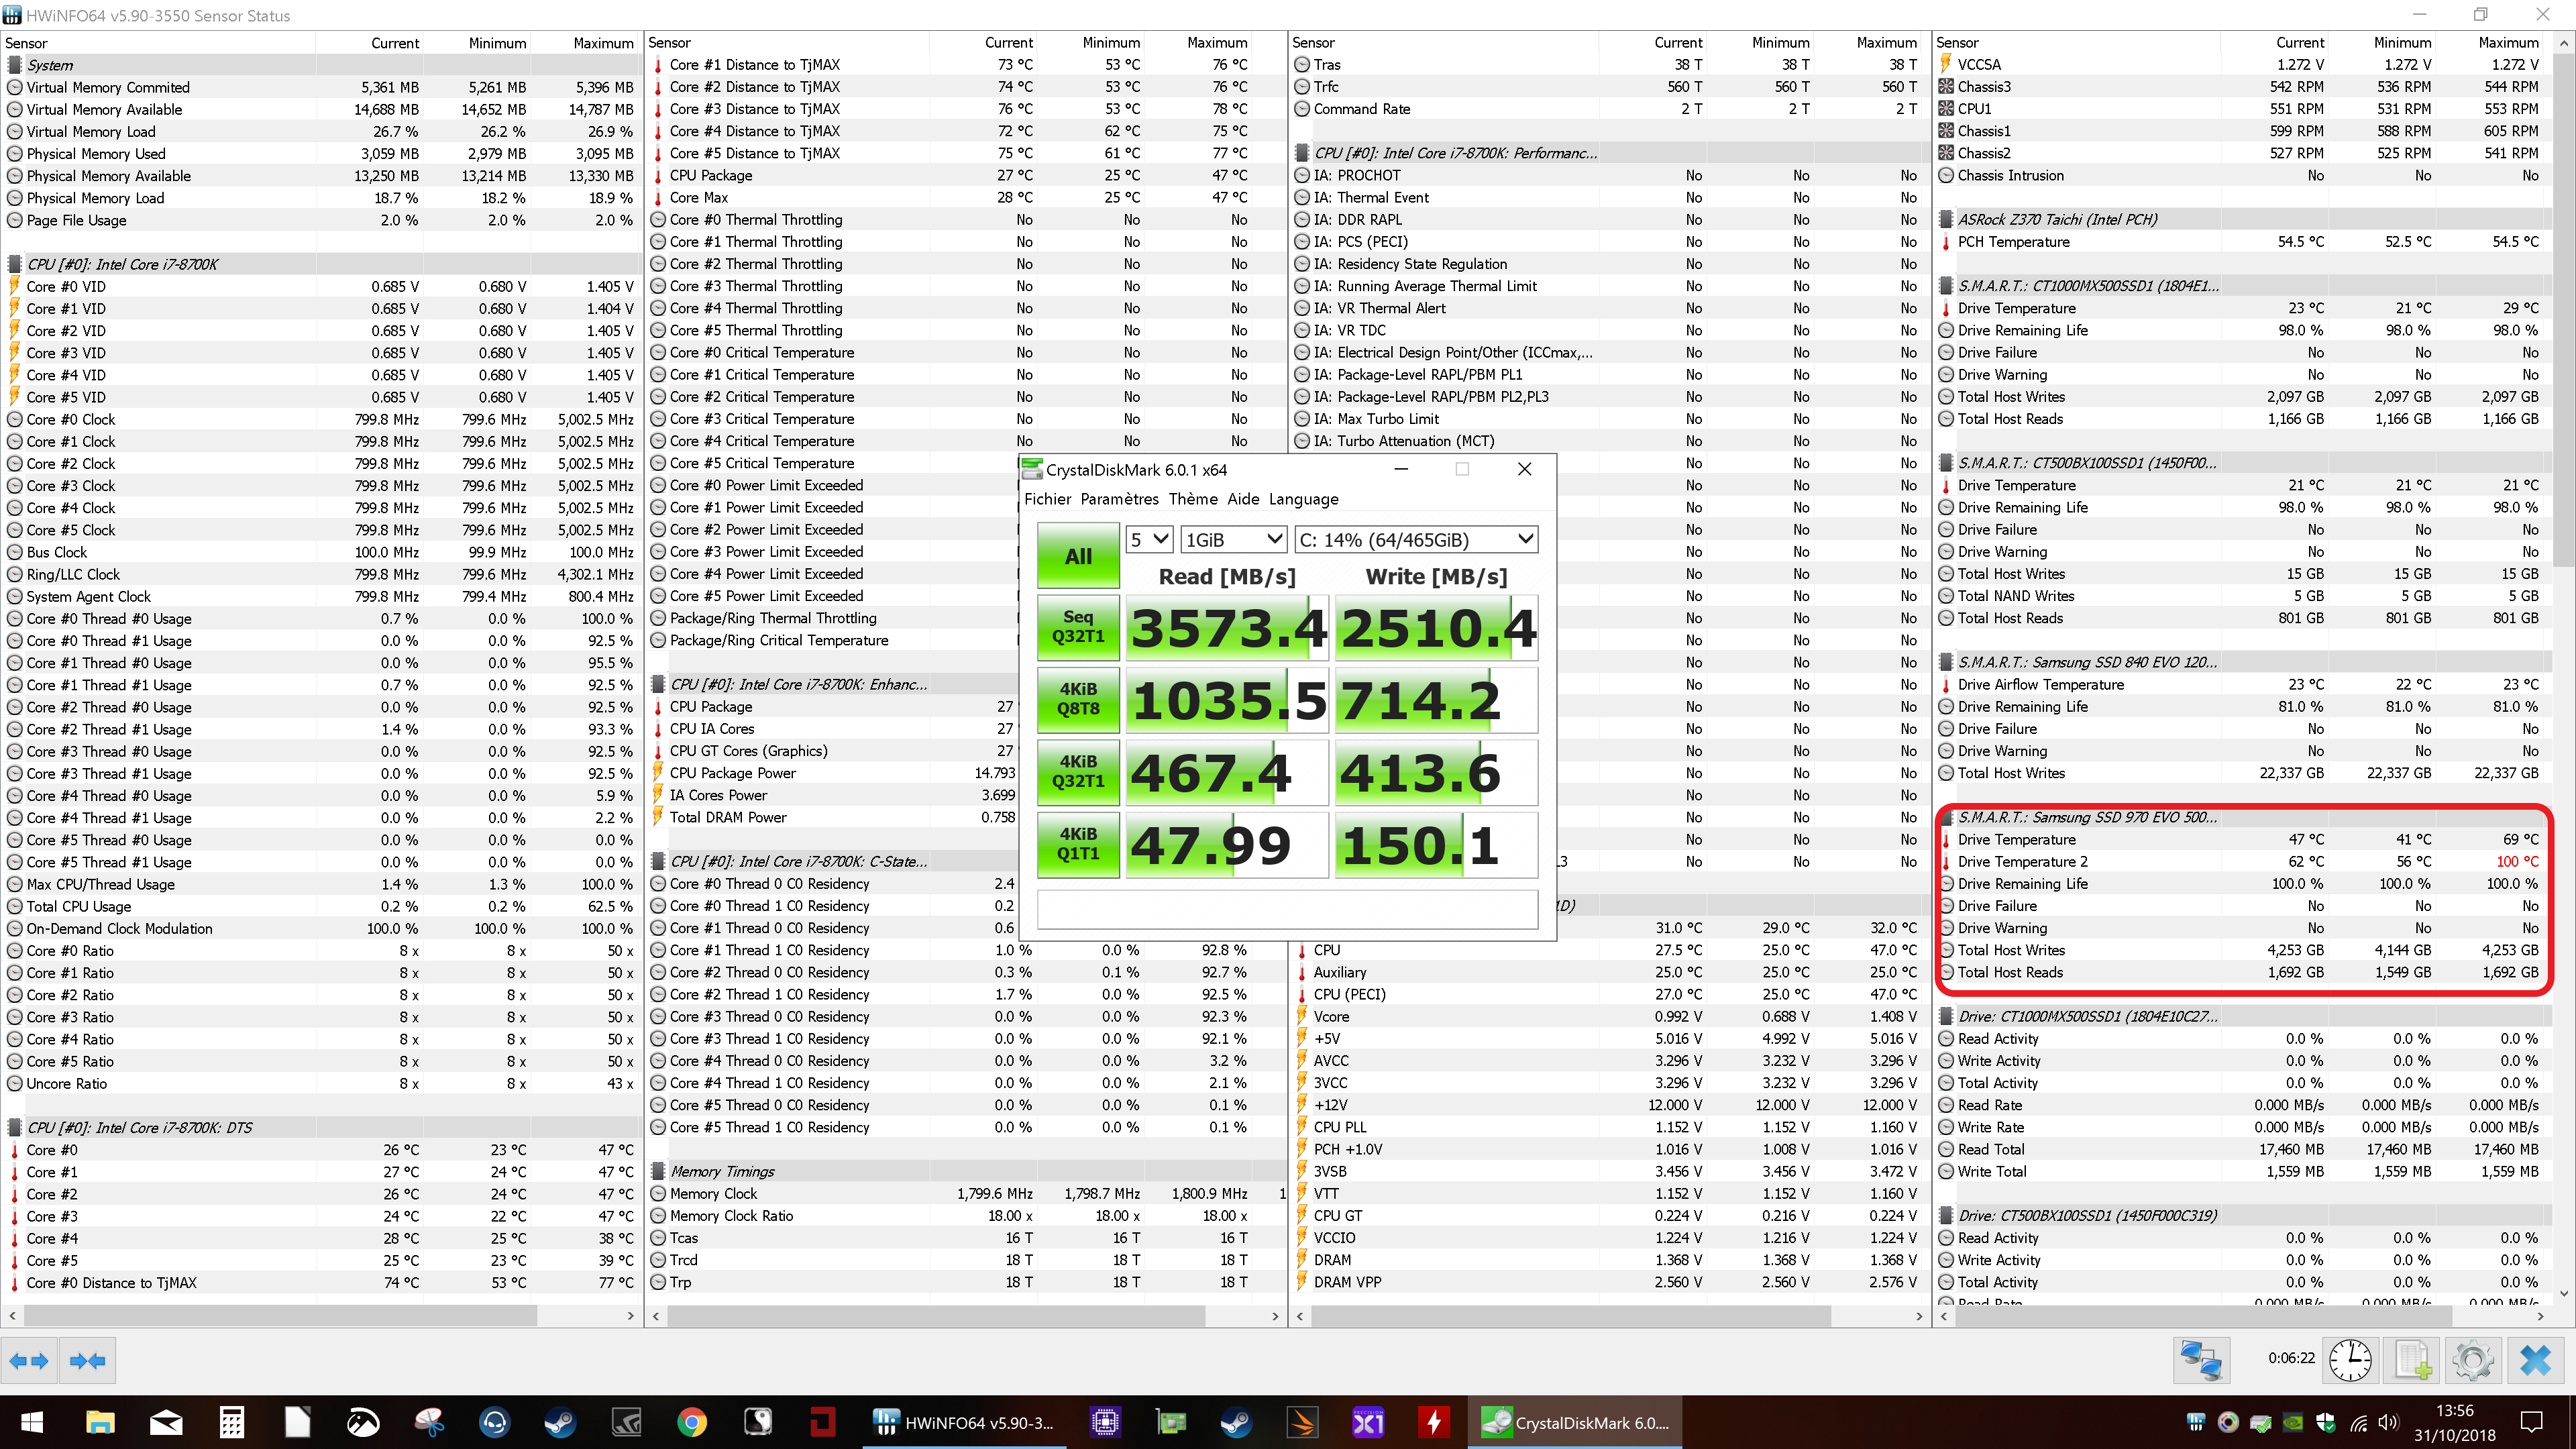2576x1449 pixels.
Task: Open Chrome from the taskbar
Action: (691, 1422)
